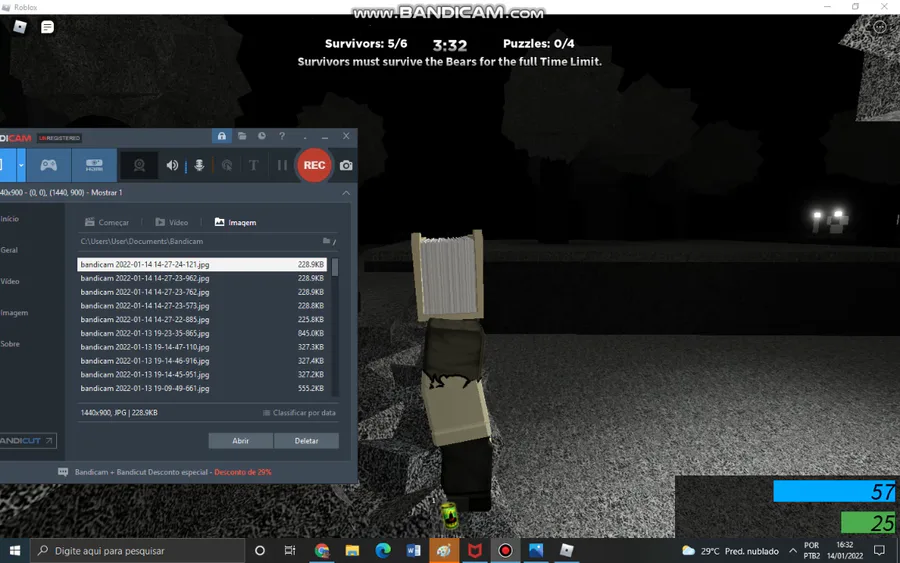Click the output path C:\Users\User\Documents\Bandicam

pos(142,242)
